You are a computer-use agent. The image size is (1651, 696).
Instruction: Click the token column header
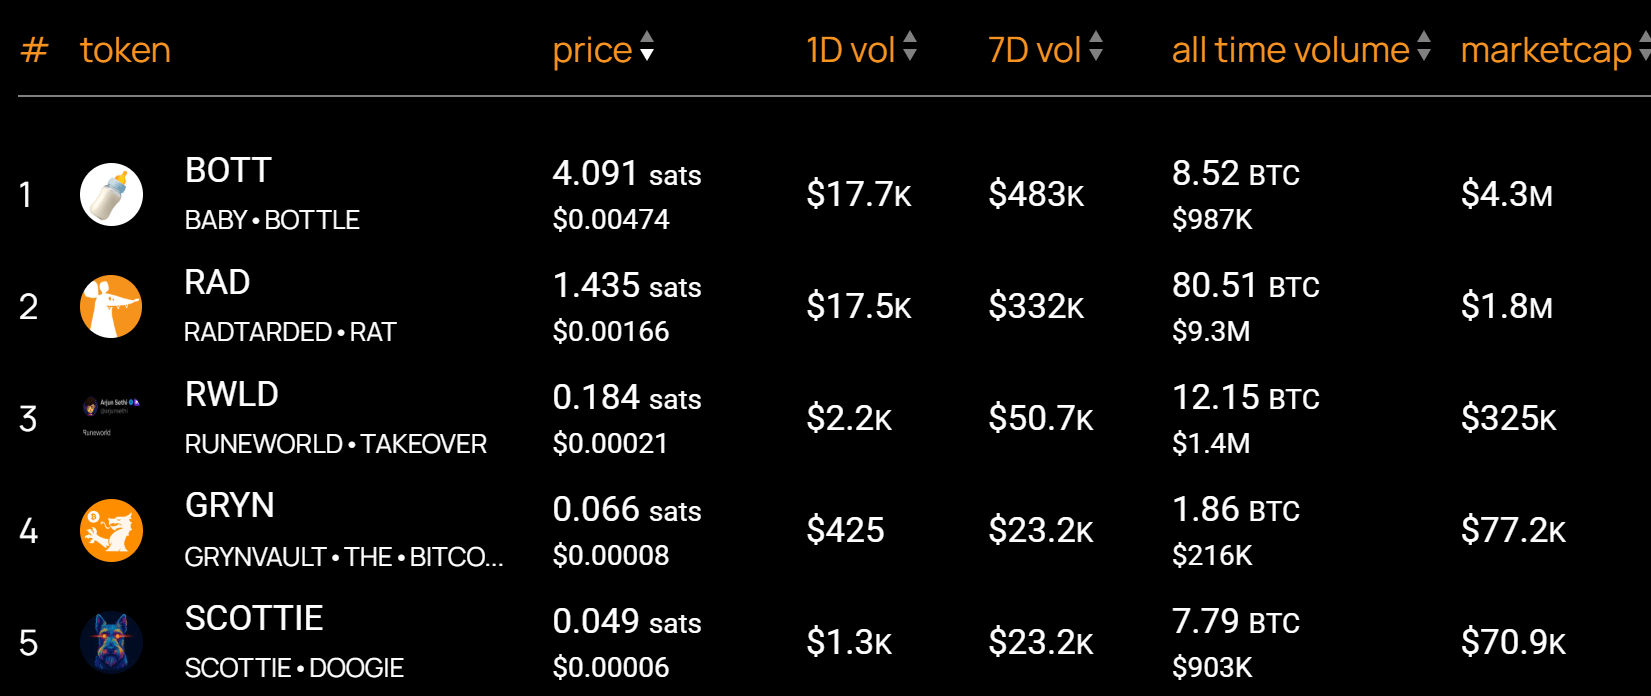click(125, 50)
